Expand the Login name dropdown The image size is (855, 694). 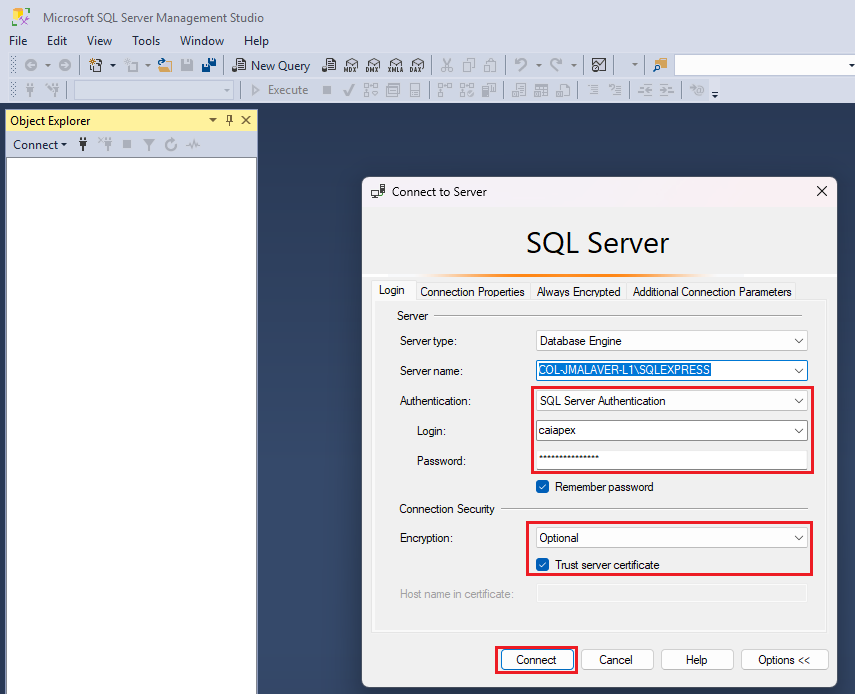[x=799, y=431]
